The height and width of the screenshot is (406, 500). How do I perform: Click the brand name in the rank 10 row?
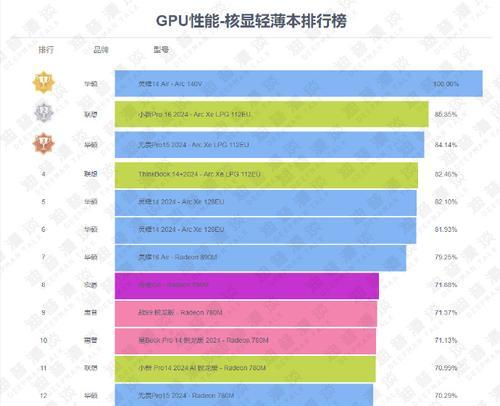[x=90, y=340]
